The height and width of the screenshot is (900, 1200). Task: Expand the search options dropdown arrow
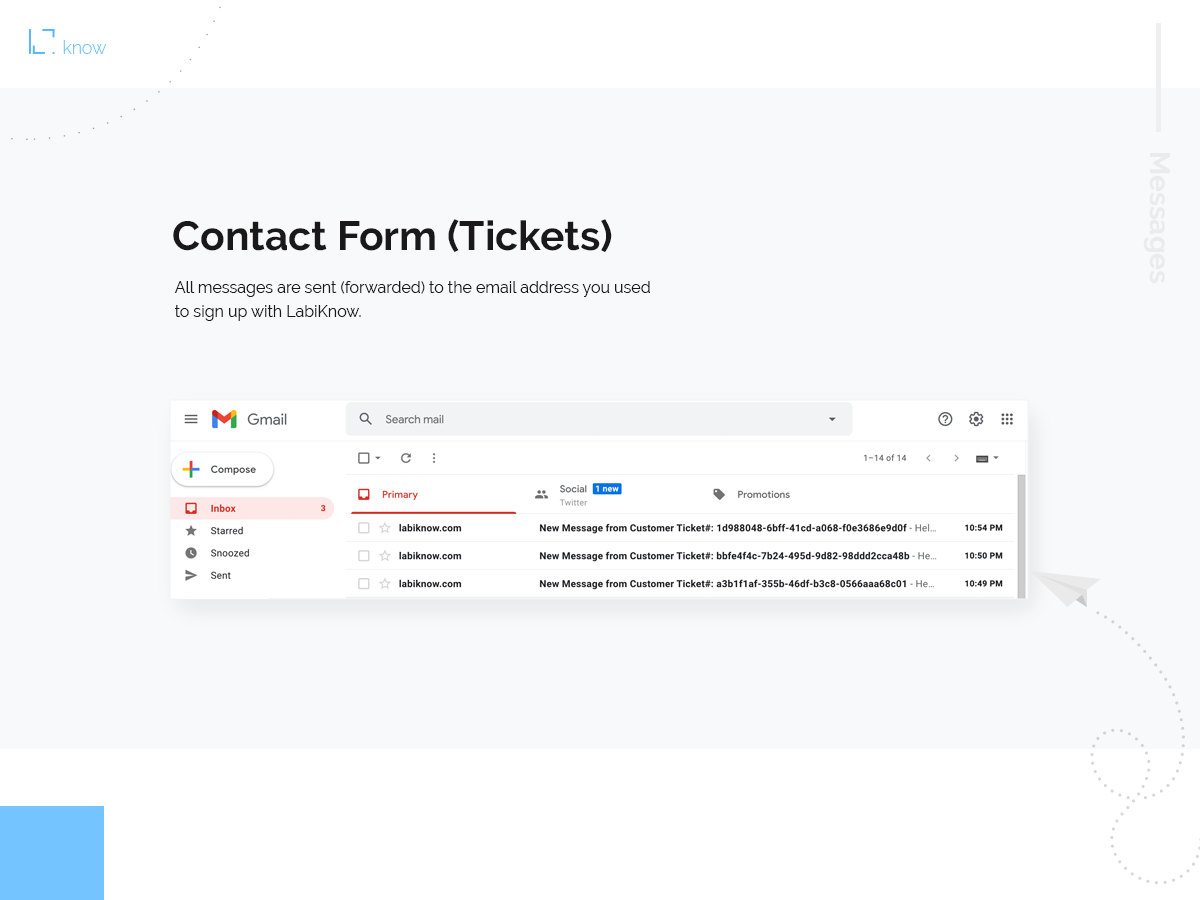tap(832, 420)
